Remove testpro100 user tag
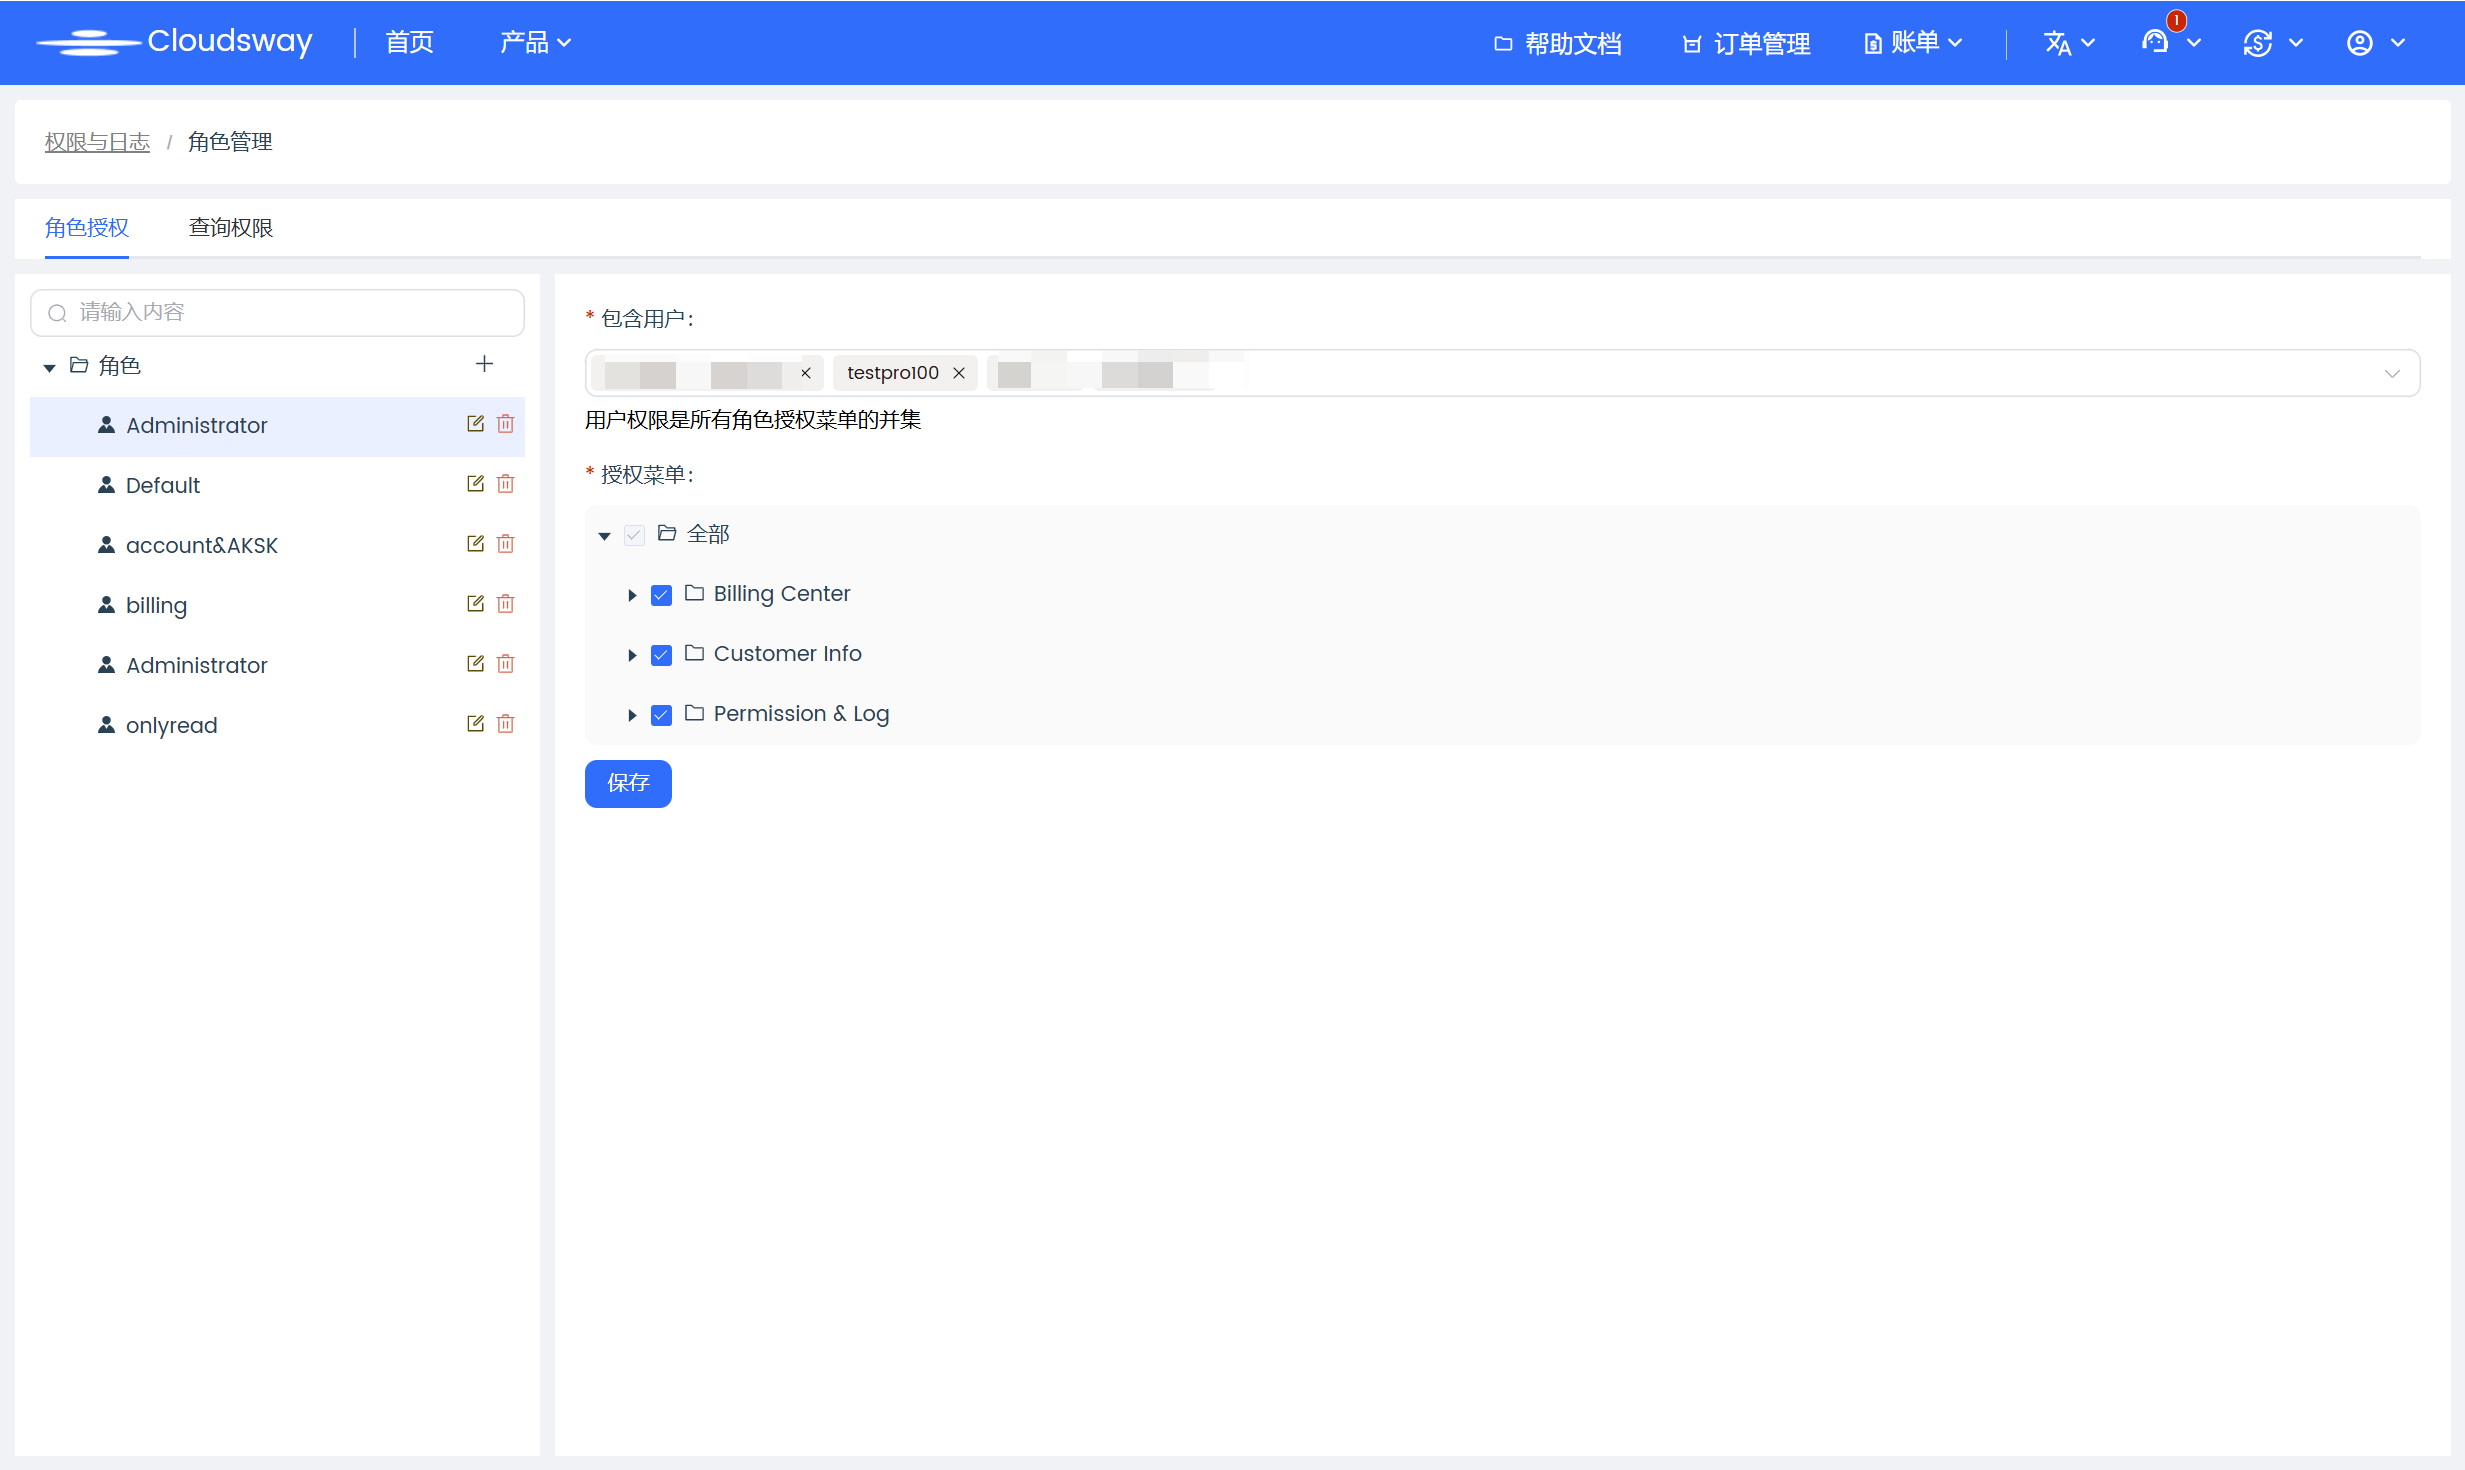 point(959,373)
